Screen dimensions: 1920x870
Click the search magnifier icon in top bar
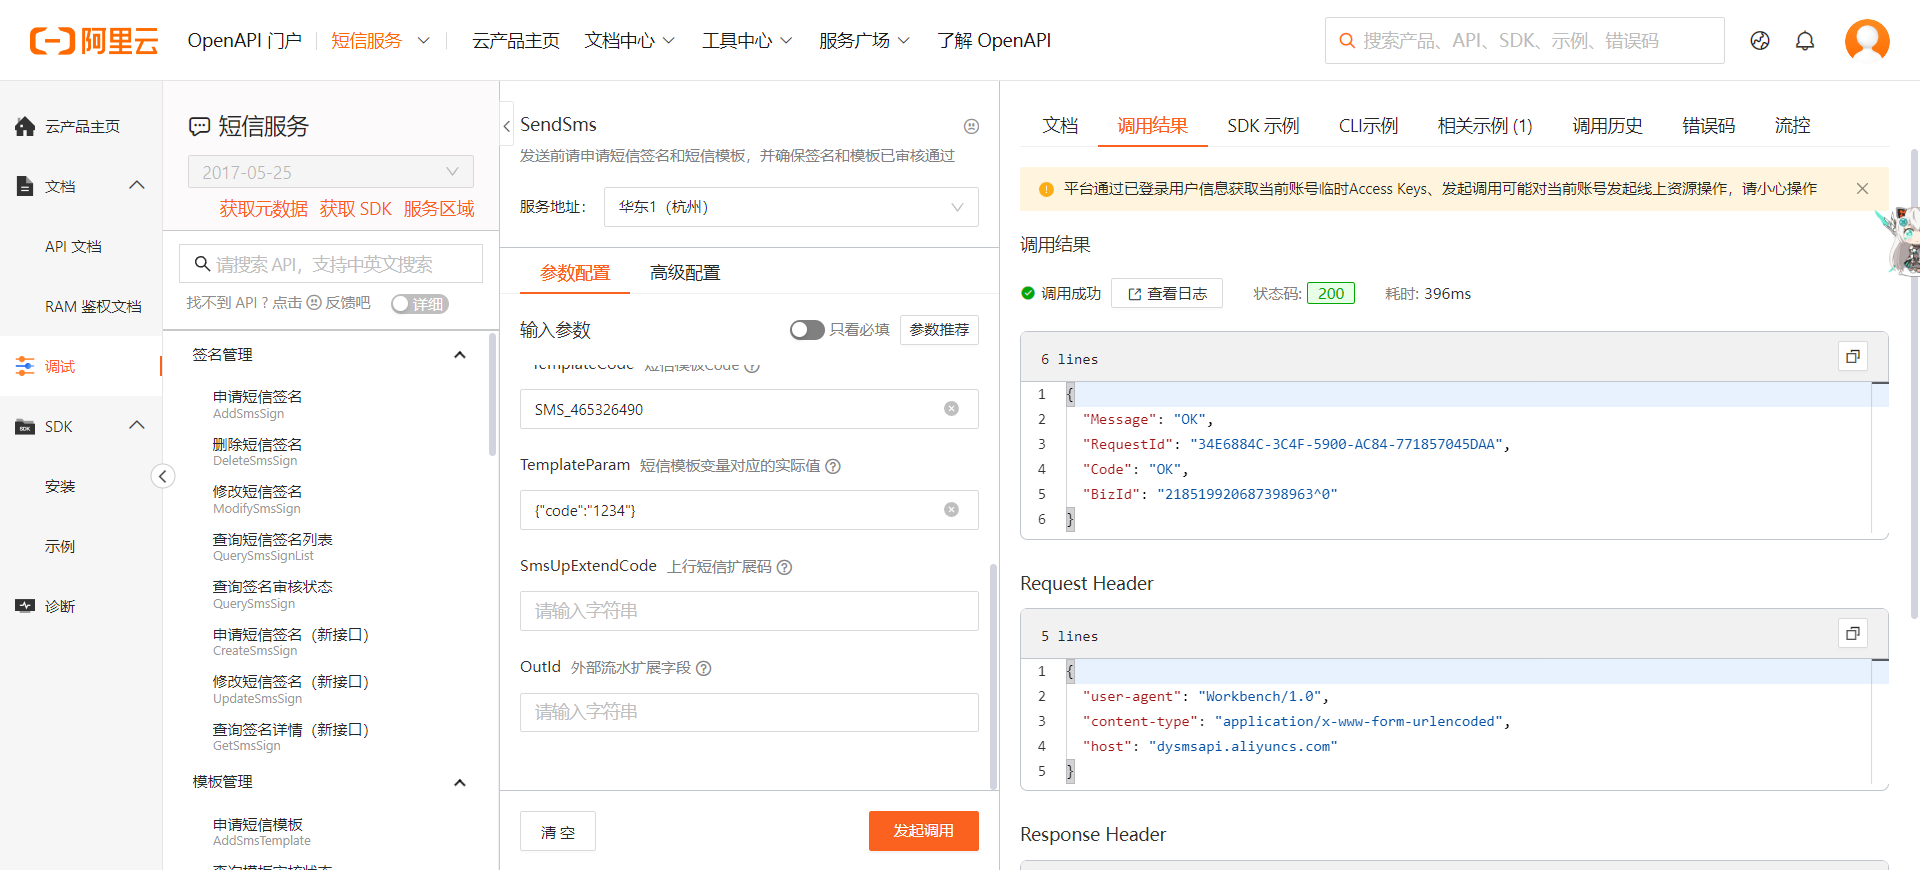pos(1347,41)
